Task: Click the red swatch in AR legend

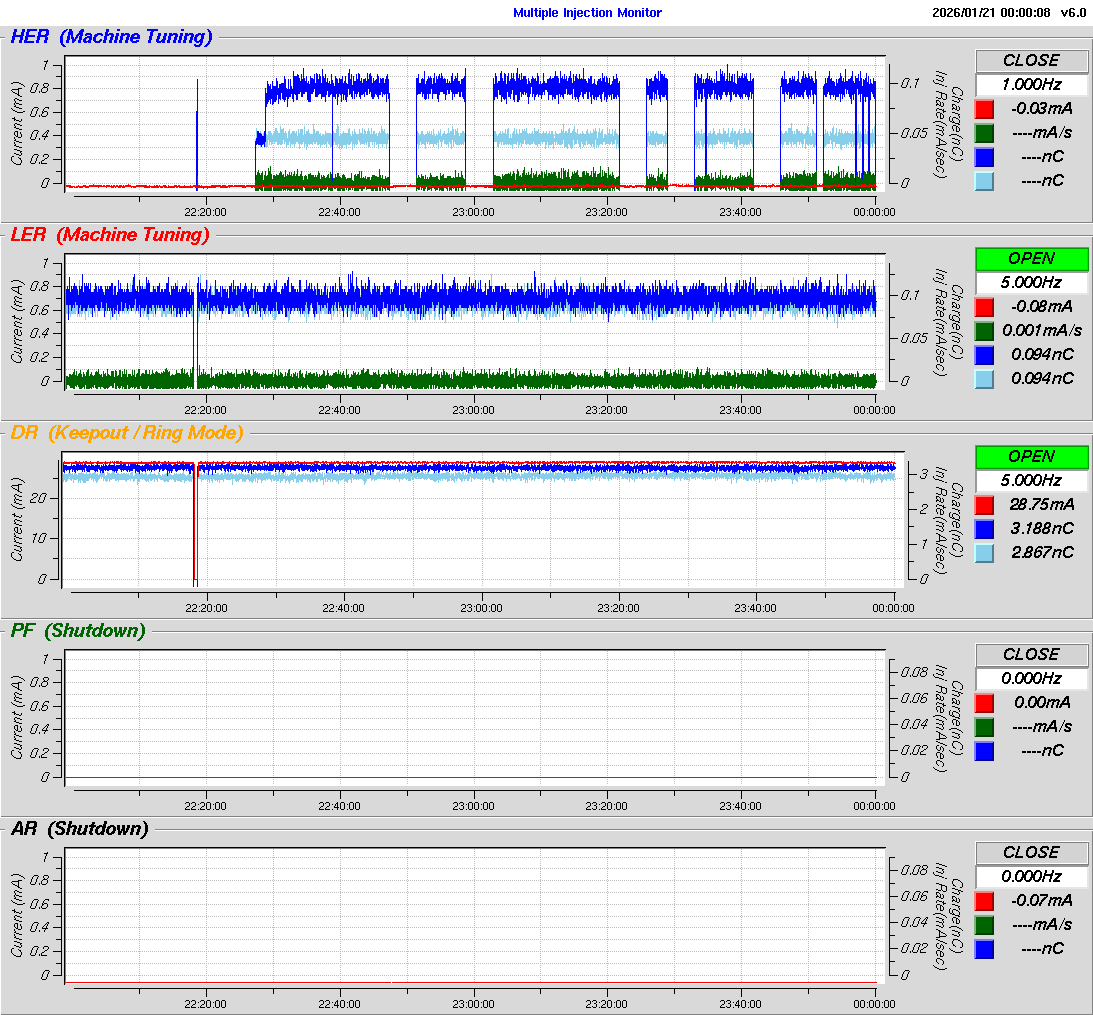Action: click(x=984, y=900)
